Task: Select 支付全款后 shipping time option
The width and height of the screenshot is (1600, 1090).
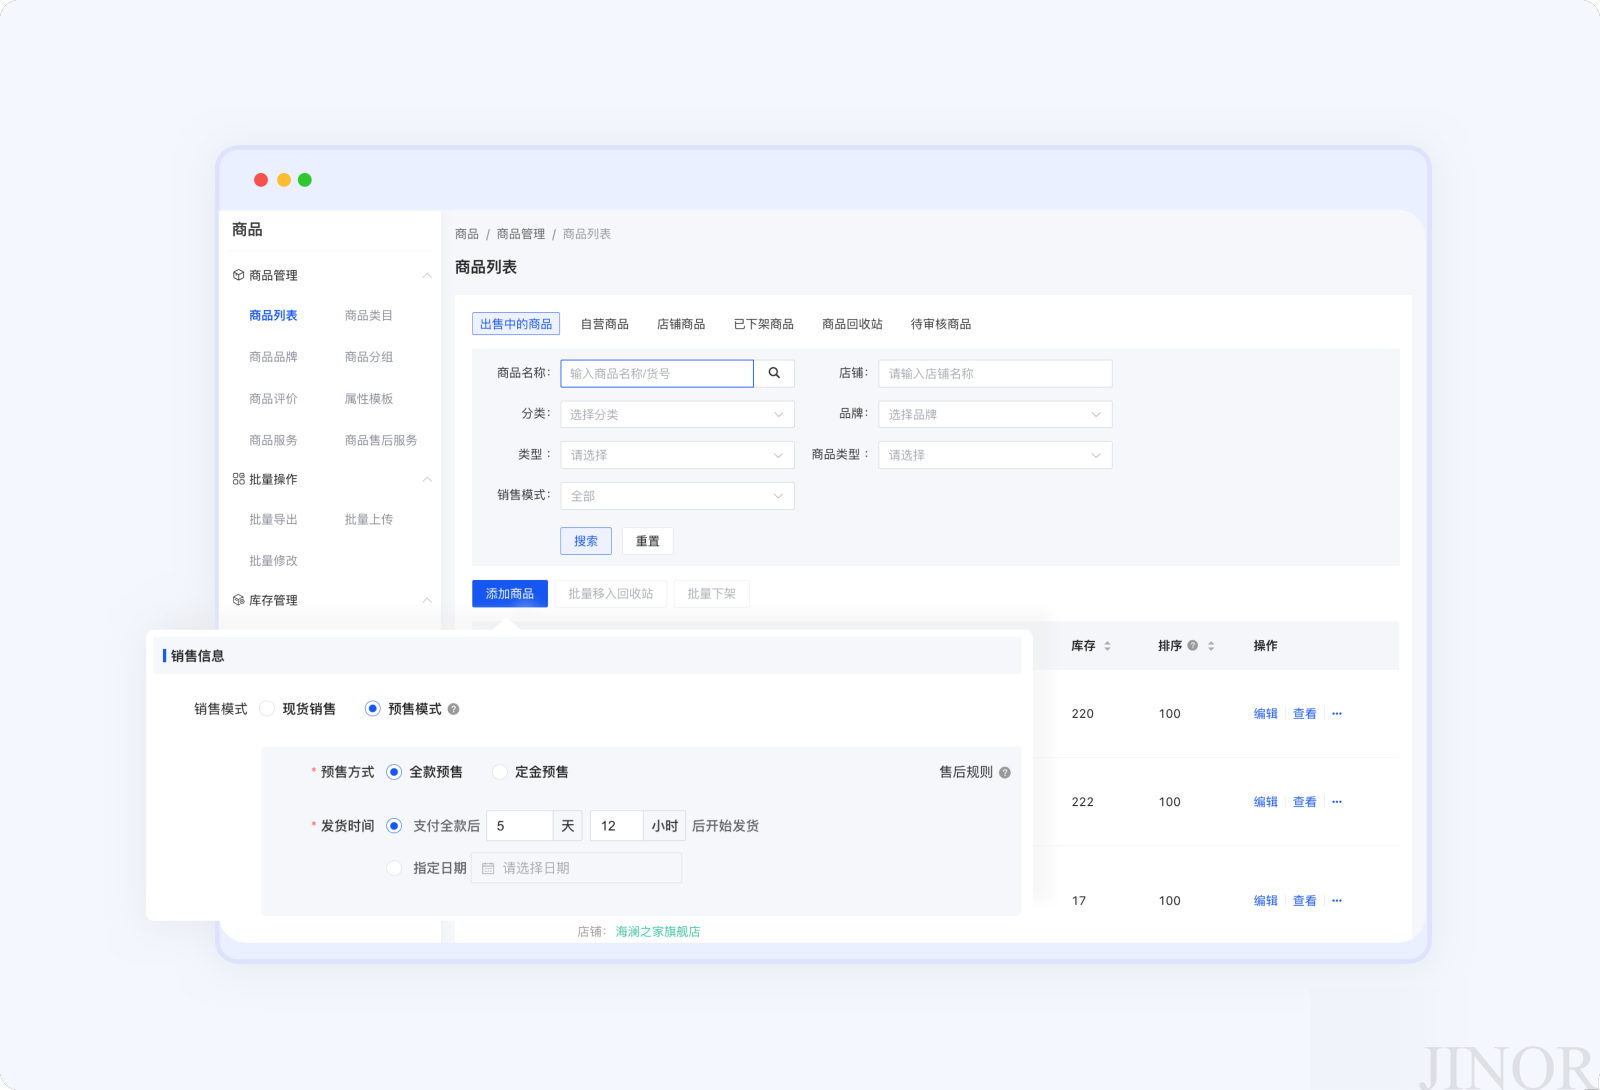Action: coord(394,826)
